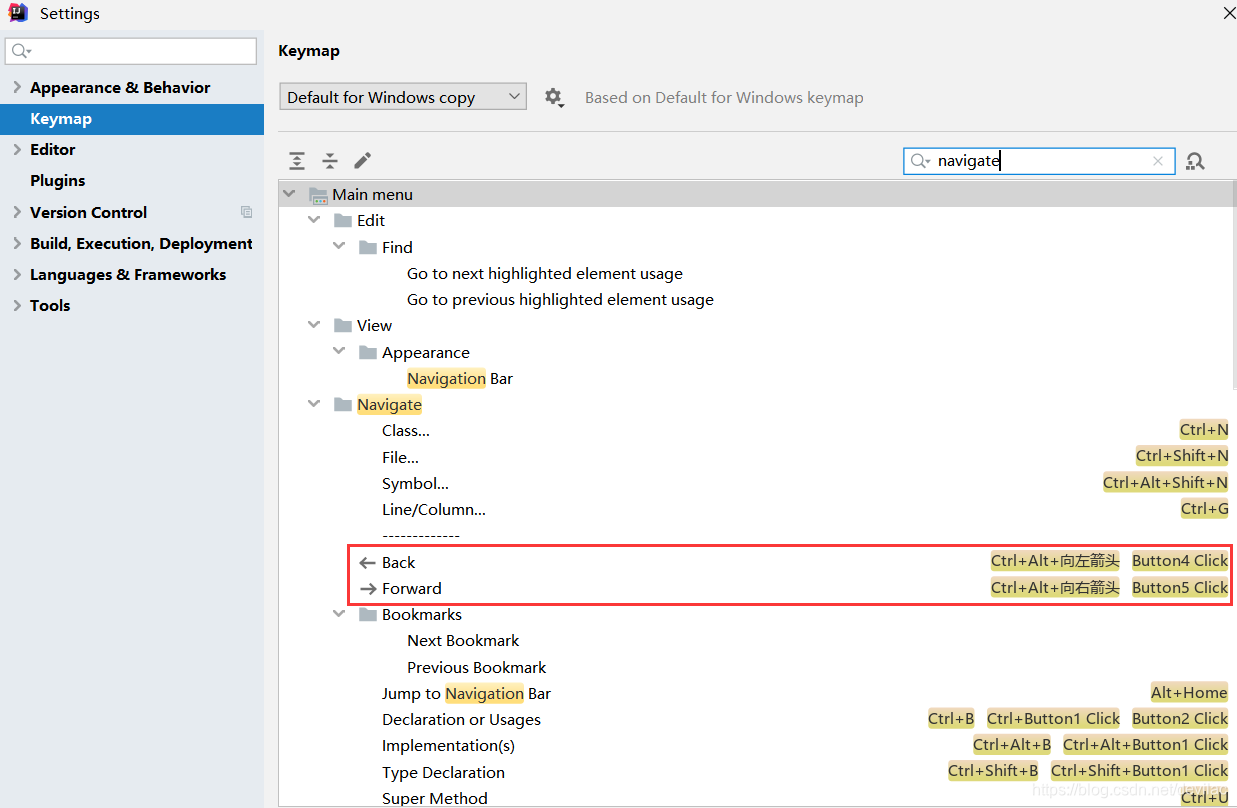Open Version Control settings page
Viewport: 1237px width, 808px height.
click(x=88, y=212)
